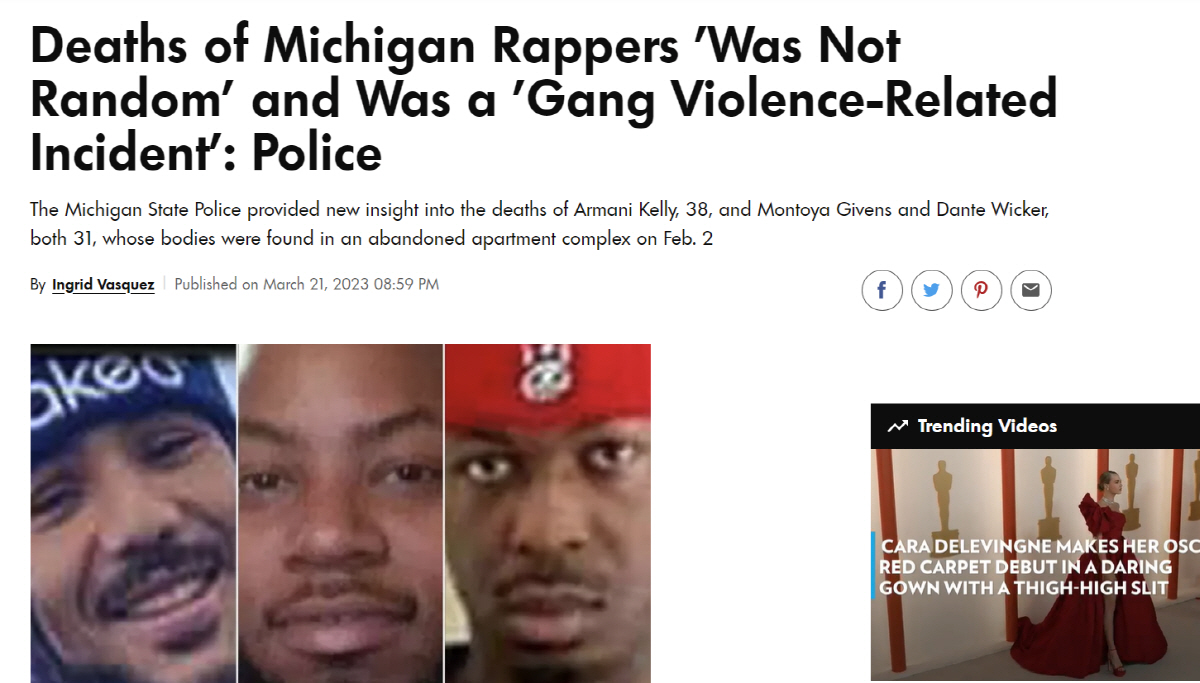
Task: Open the photo of the man in a red hat
Action: tap(548, 513)
